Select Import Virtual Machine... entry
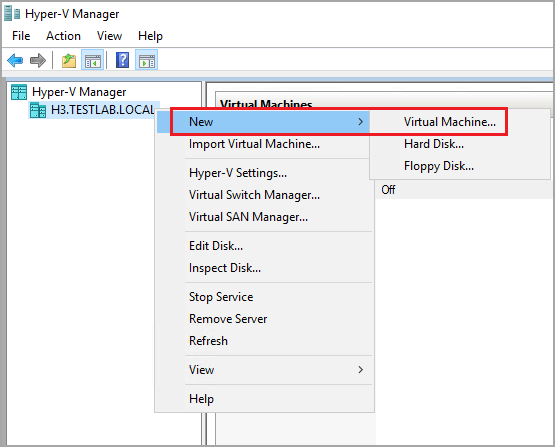Image resolution: width=555 pixels, height=447 pixels. [254, 144]
